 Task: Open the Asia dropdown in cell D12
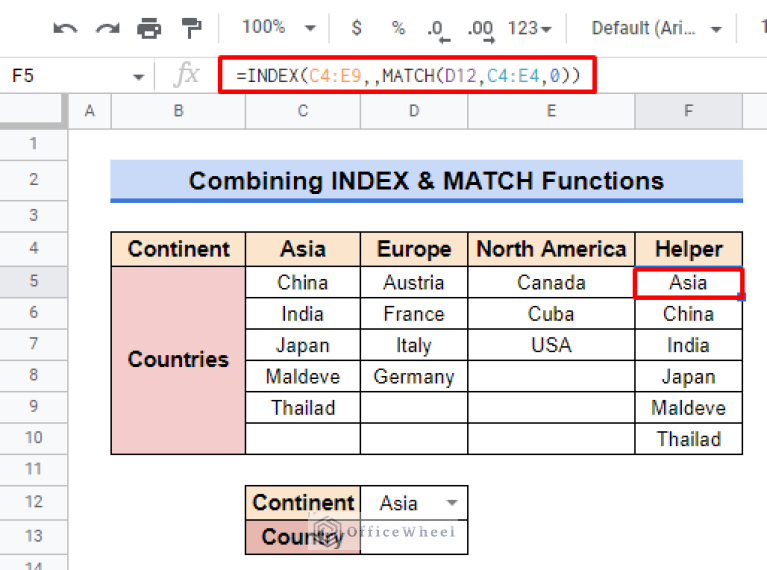pyautogui.click(x=452, y=502)
